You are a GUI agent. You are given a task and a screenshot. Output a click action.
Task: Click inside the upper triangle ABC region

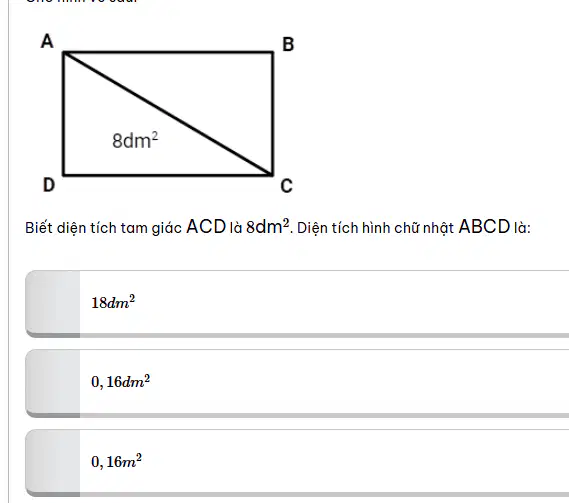pyautogui.click(x=218, y=87)
